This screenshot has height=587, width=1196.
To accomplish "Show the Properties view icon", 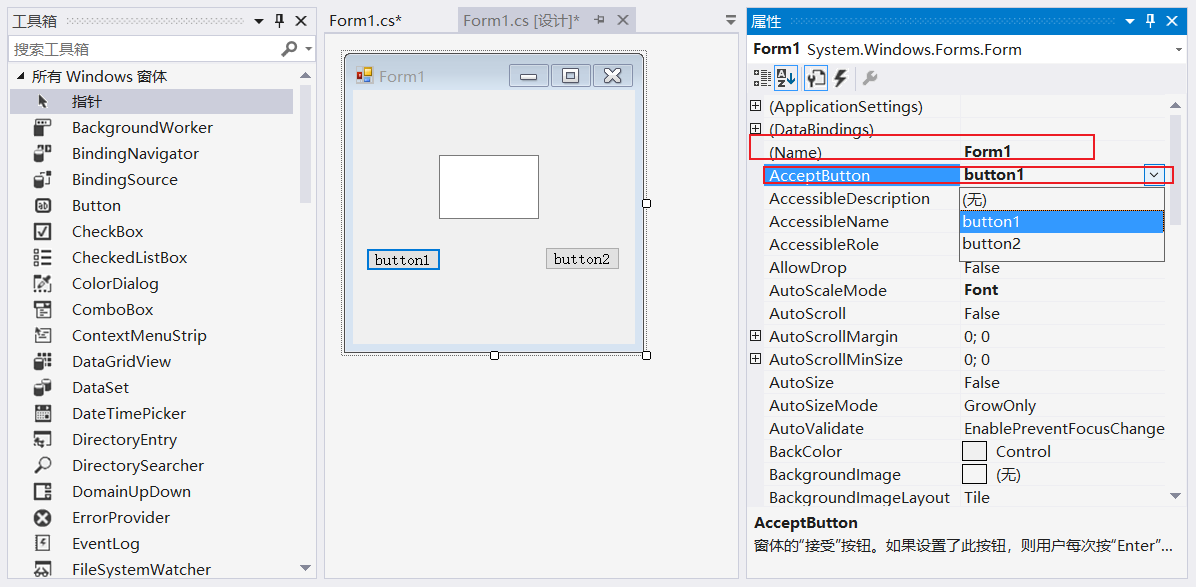I will (815, 78).
